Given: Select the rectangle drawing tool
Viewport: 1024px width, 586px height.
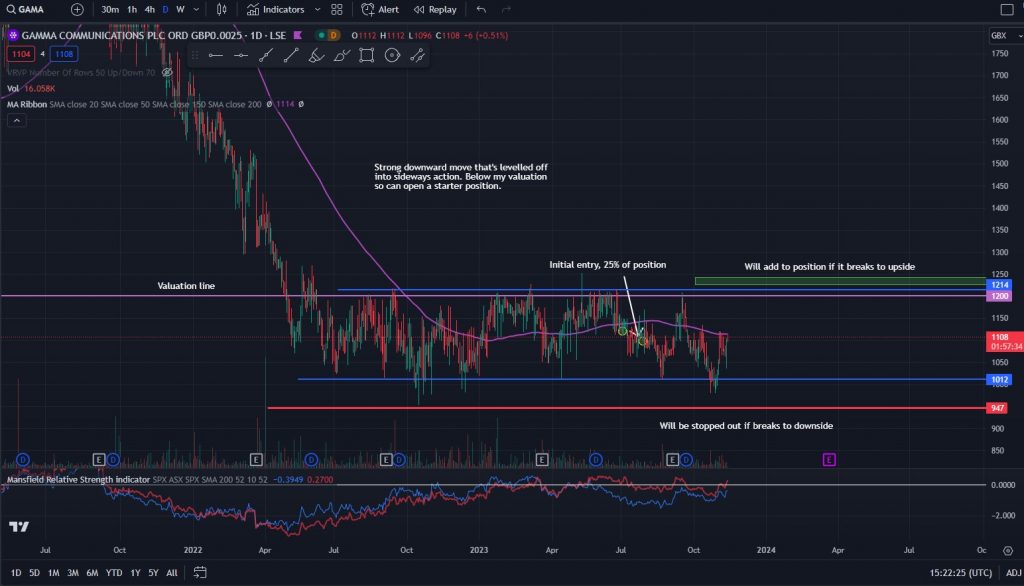Looking at the screenshot, I should click(x=367, y=55).
